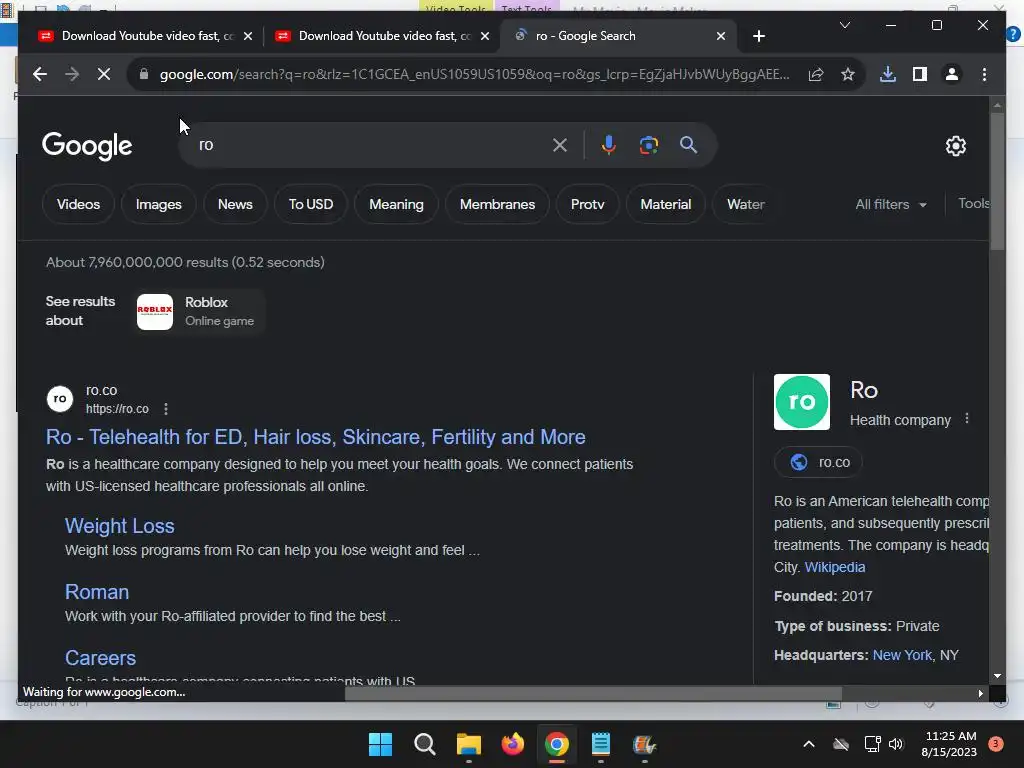
Task: View site information via lock icon
Action: tap(144, 74)
